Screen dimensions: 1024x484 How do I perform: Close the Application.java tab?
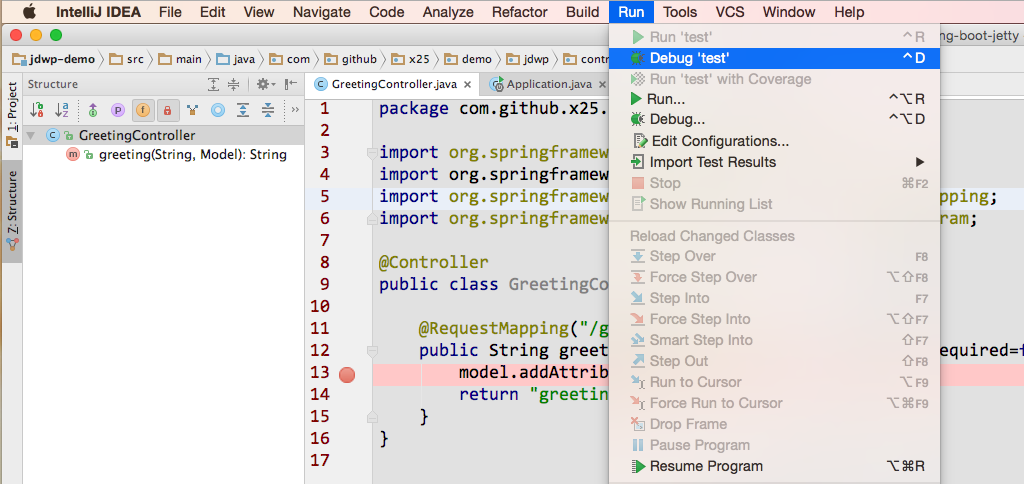602,84
